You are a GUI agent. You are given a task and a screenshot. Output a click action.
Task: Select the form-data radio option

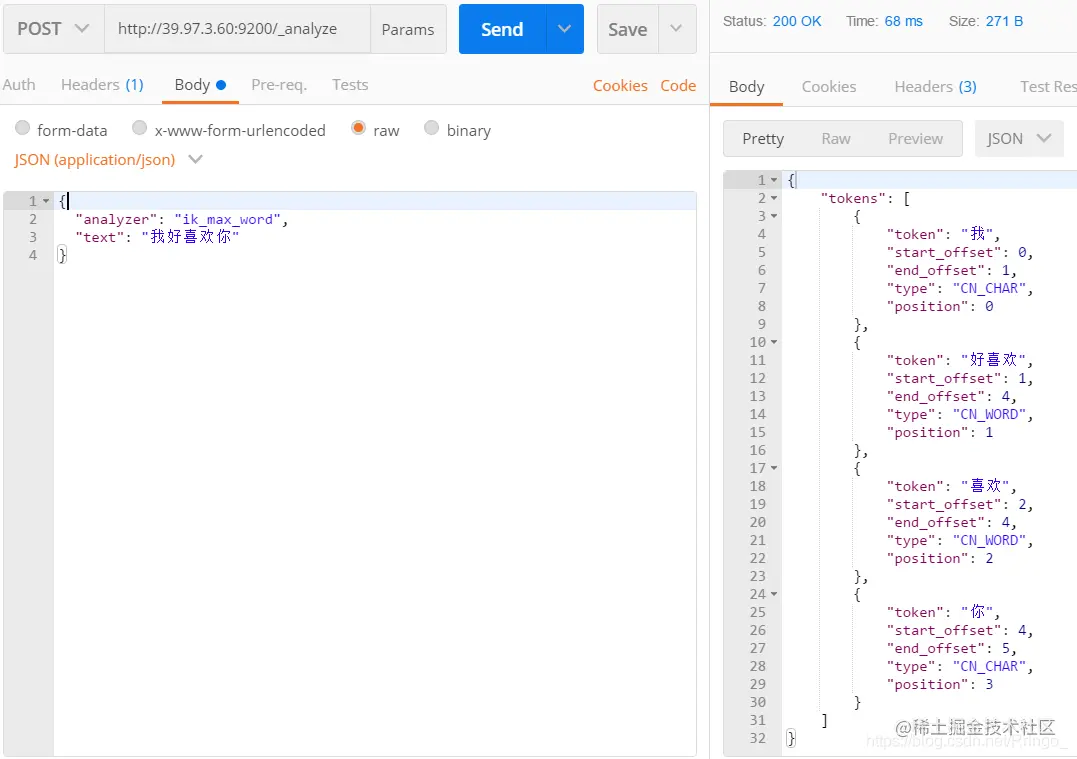pyautogui.click(x=23, y=128)
